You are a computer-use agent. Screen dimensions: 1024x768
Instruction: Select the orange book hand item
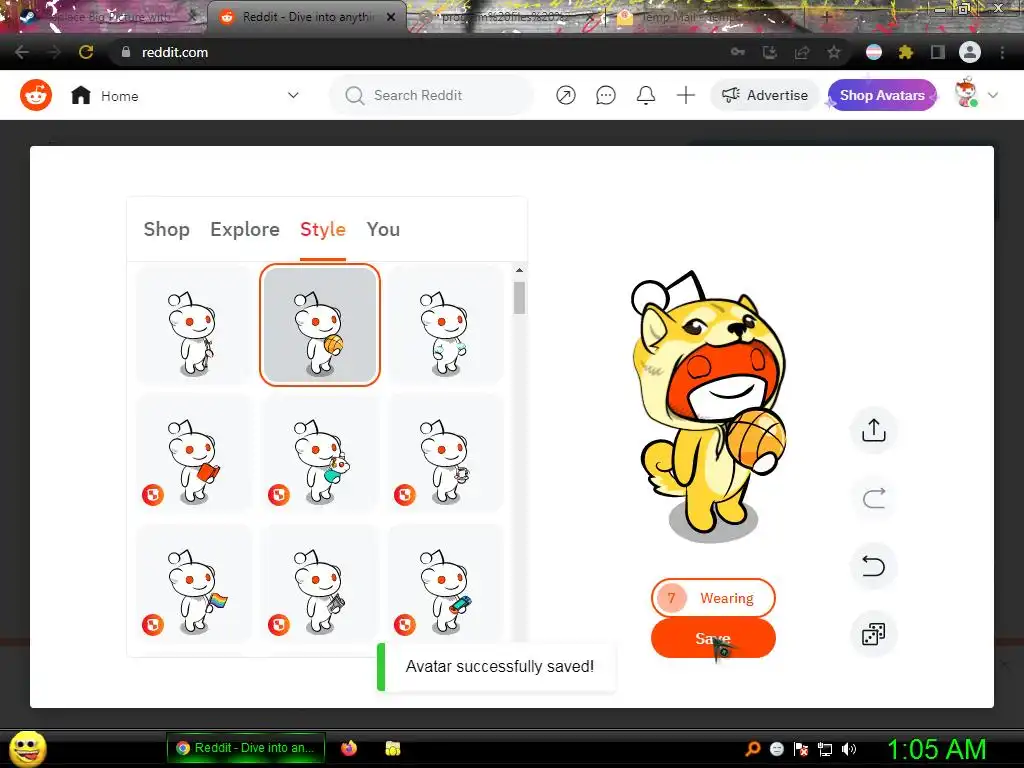(x=194, y=453)
